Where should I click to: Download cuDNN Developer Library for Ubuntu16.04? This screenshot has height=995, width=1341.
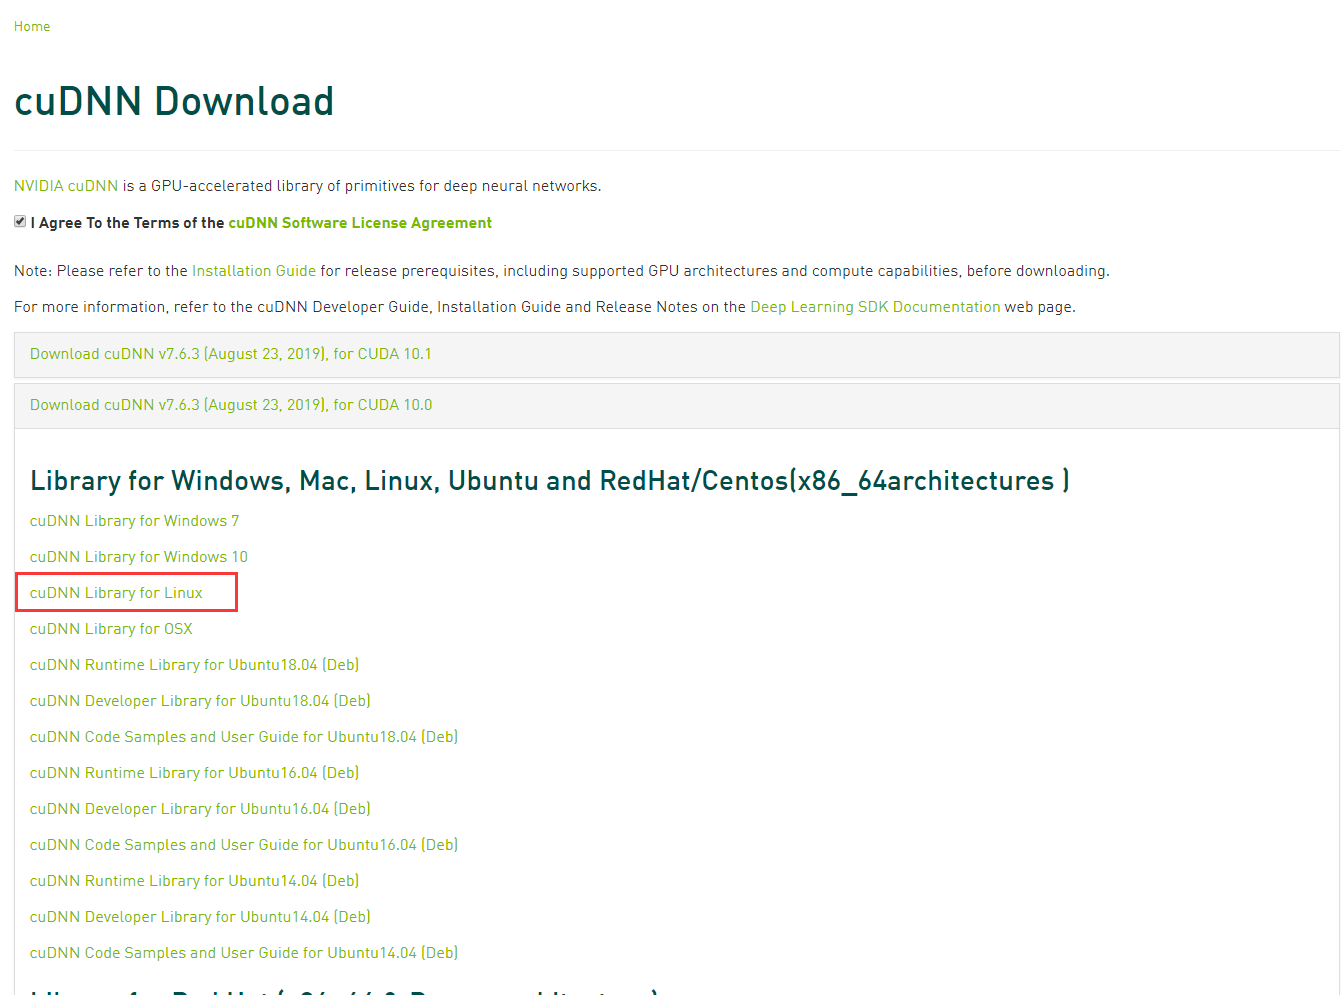click(199, 808)
